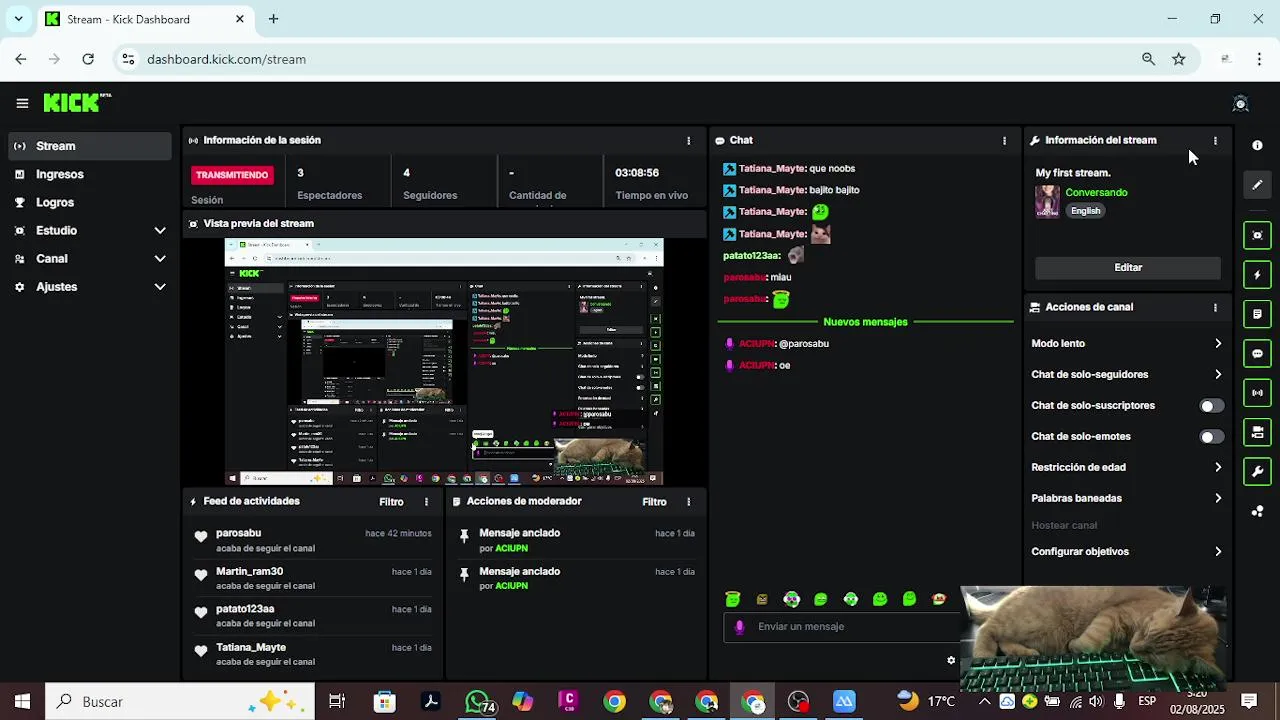This screenshot has height=720, width=1280.
Task: Click the Conversando category thumbnail image
Action: pos(1047,201)
